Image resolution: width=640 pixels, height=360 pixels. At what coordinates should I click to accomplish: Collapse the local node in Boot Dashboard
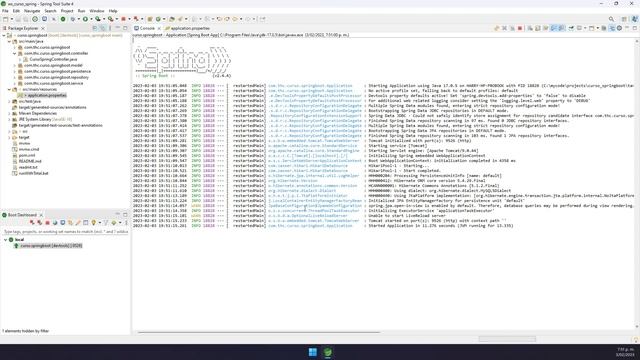[x=5, y=240]
